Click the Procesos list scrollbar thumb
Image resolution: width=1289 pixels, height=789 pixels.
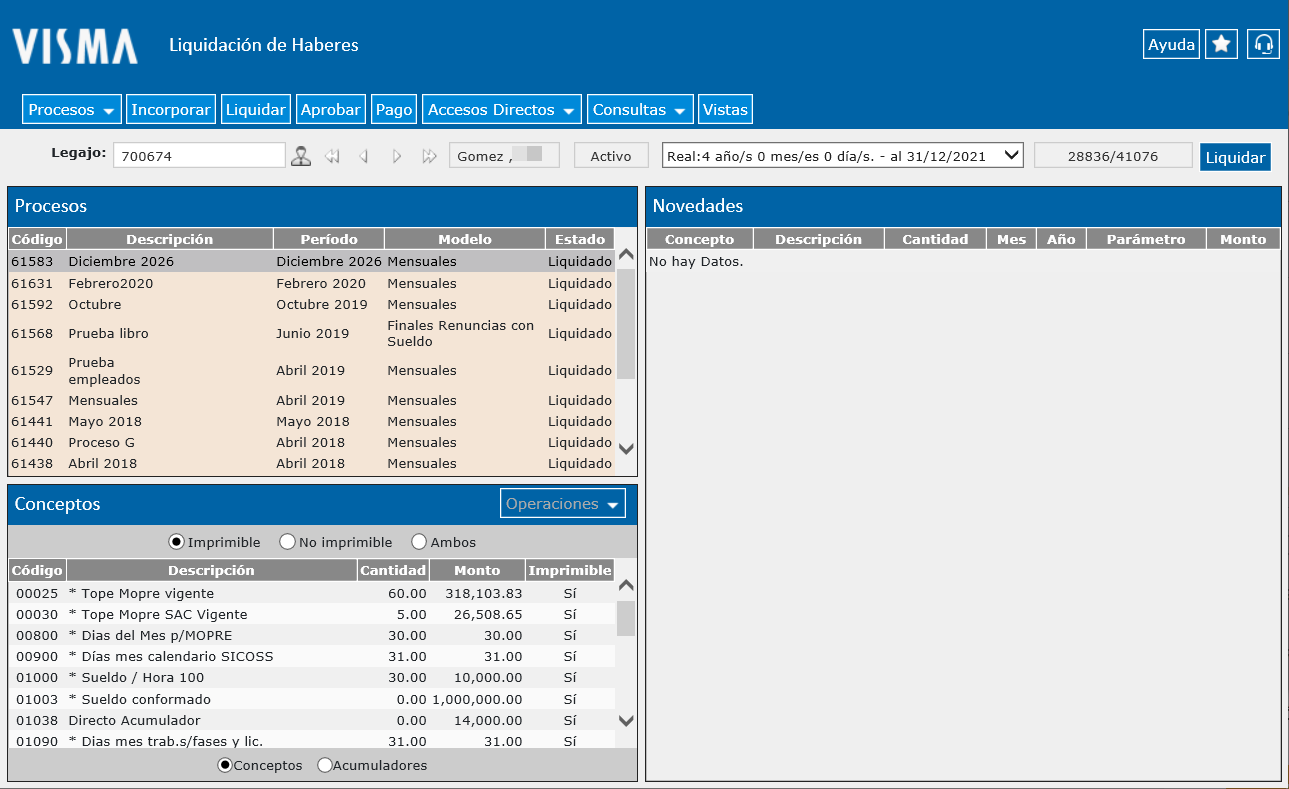tap(626, 323)
